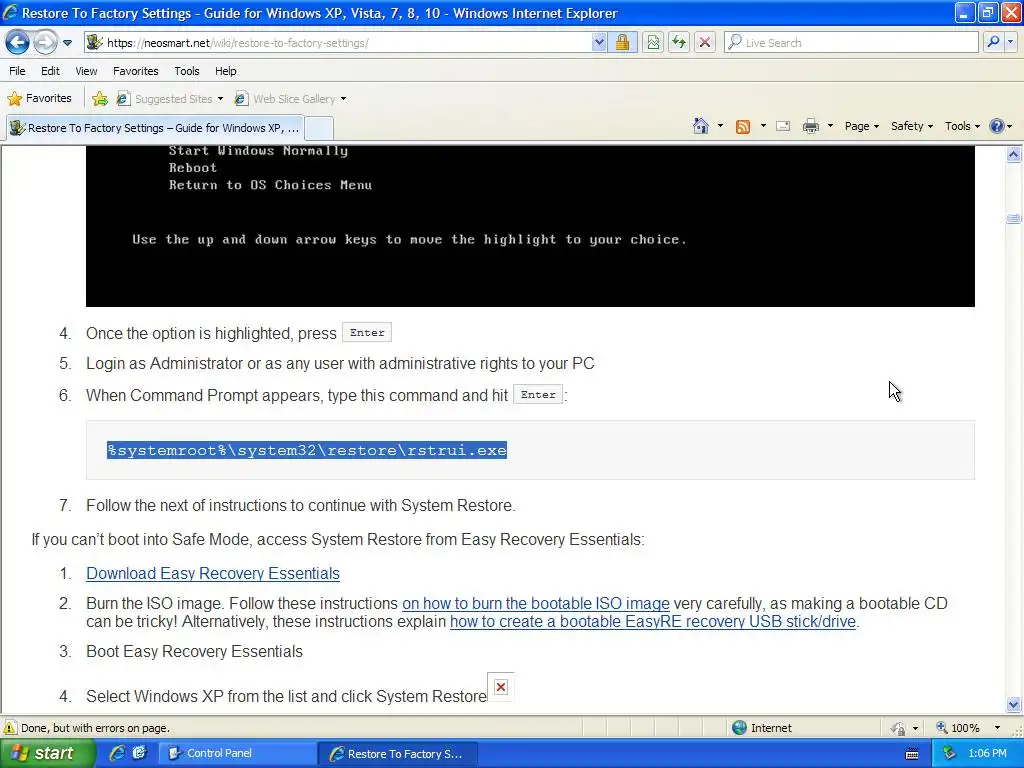1024x768 pixels.
Task: Click the scrollbar down arrow
Action: (1014, 705)
